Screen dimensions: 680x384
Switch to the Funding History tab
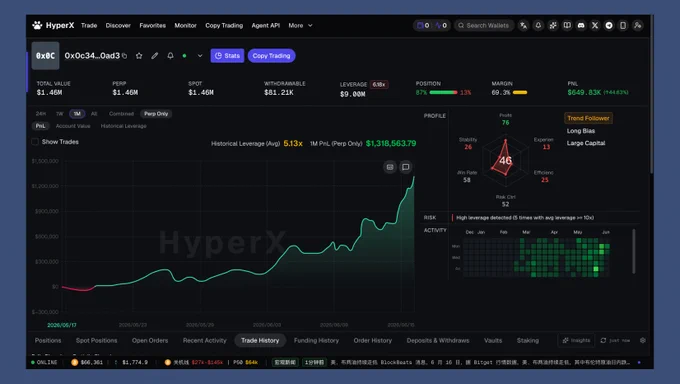click(x=316, y=341)
